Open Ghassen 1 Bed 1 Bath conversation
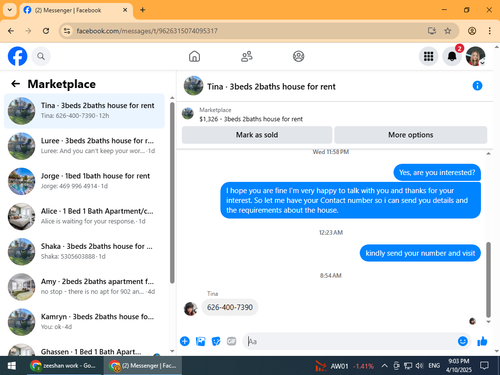This screenshot has width=500, height=375. point(84,349)
